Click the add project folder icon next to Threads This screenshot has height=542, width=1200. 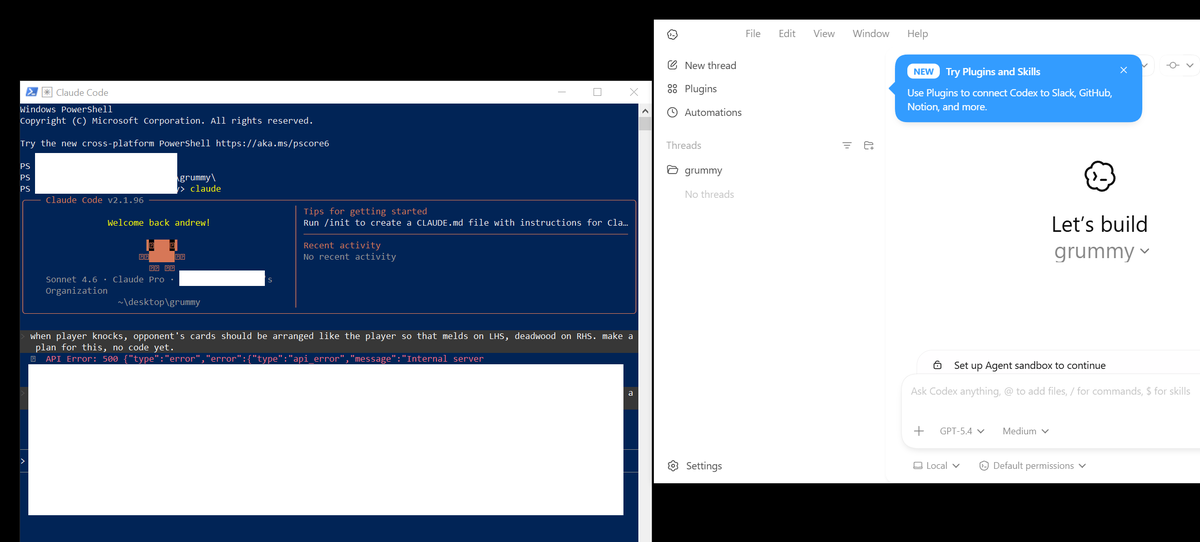point(869,146)
